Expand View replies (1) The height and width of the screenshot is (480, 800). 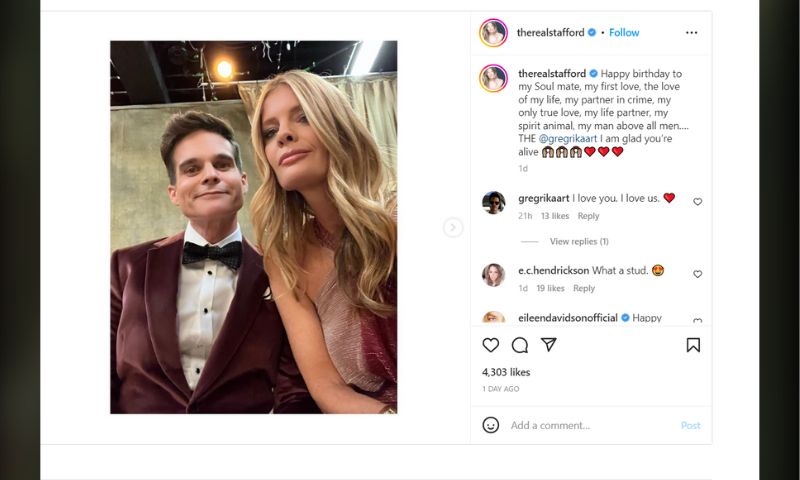[x=579, y=241]
